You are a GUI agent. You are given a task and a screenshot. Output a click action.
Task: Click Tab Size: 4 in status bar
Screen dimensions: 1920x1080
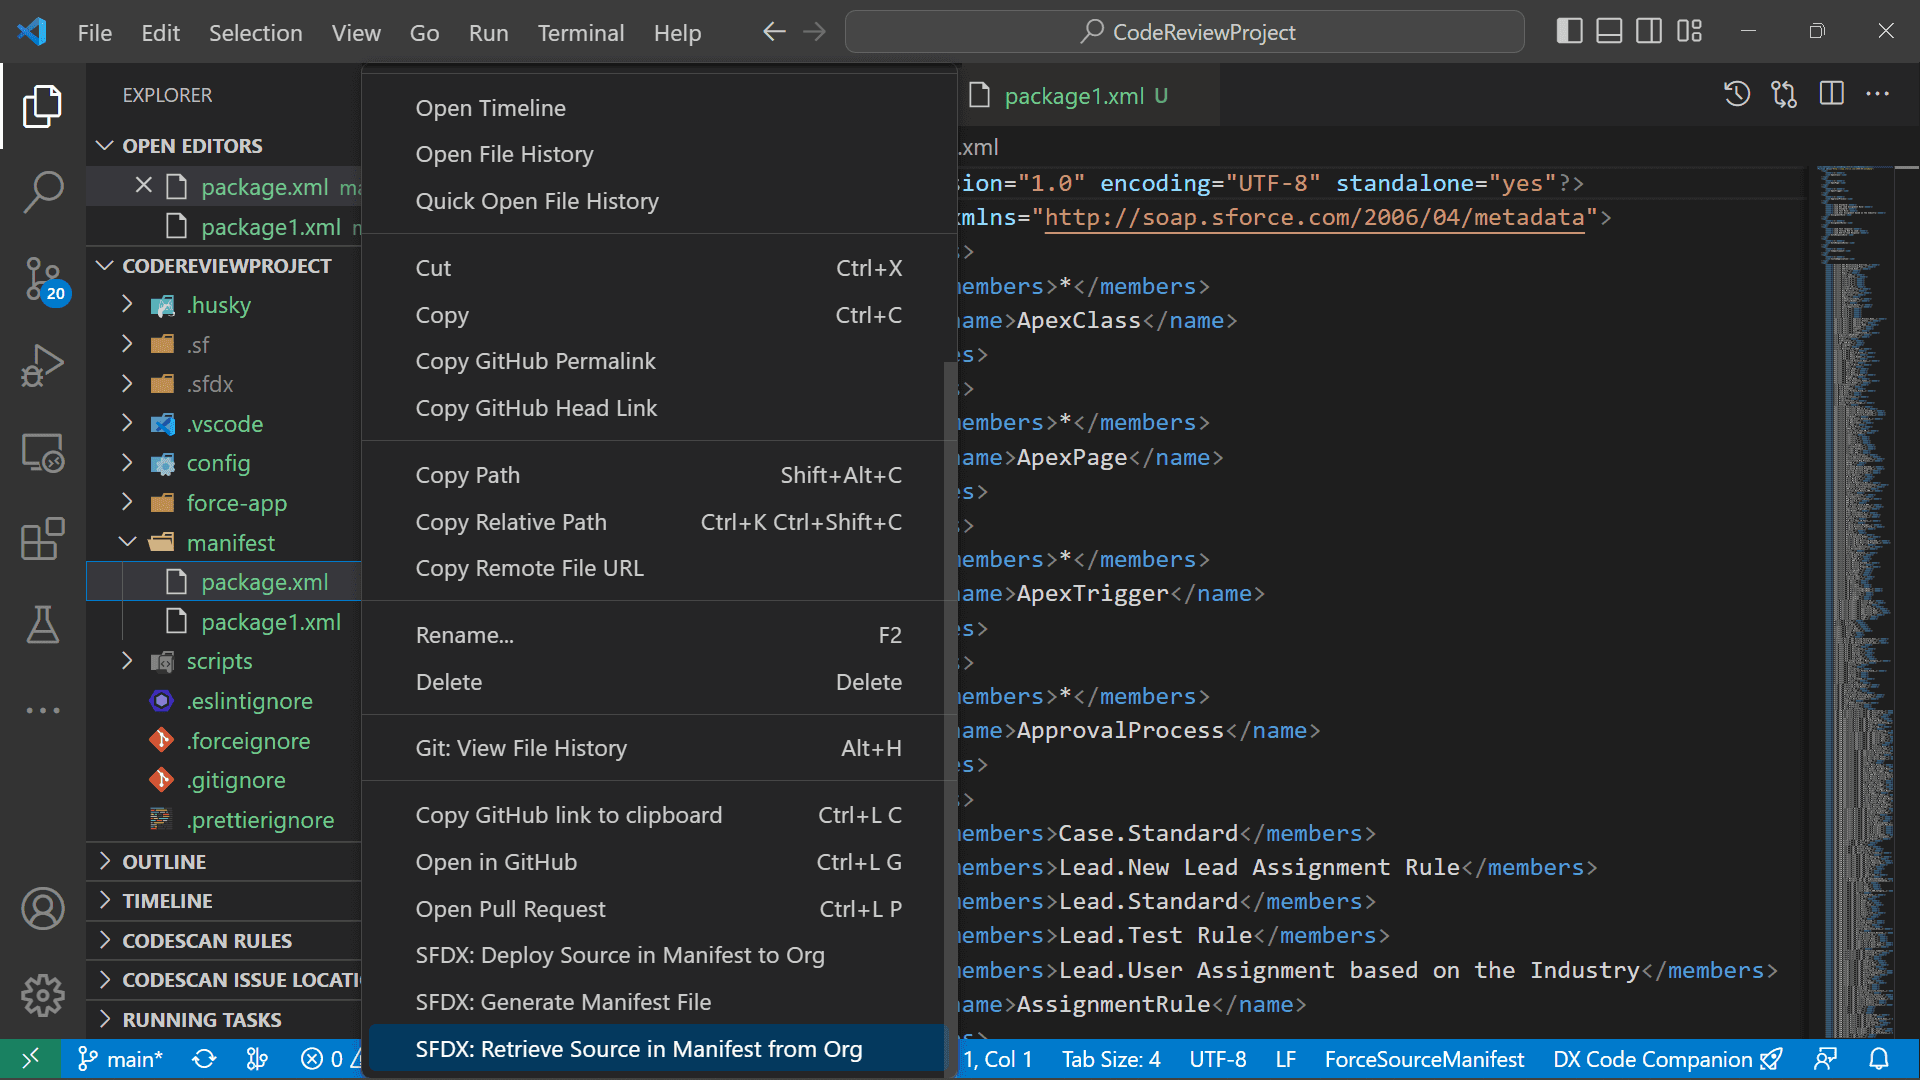(x=1111, y=1059)
